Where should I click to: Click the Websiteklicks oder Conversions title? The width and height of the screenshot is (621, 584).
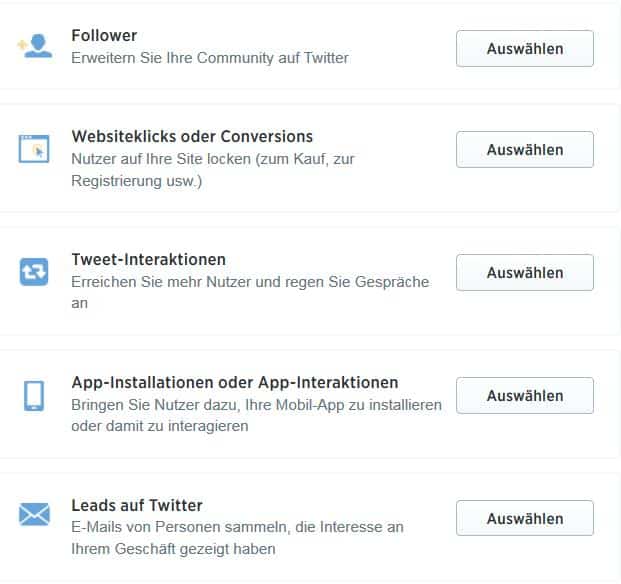coord(192,136)
